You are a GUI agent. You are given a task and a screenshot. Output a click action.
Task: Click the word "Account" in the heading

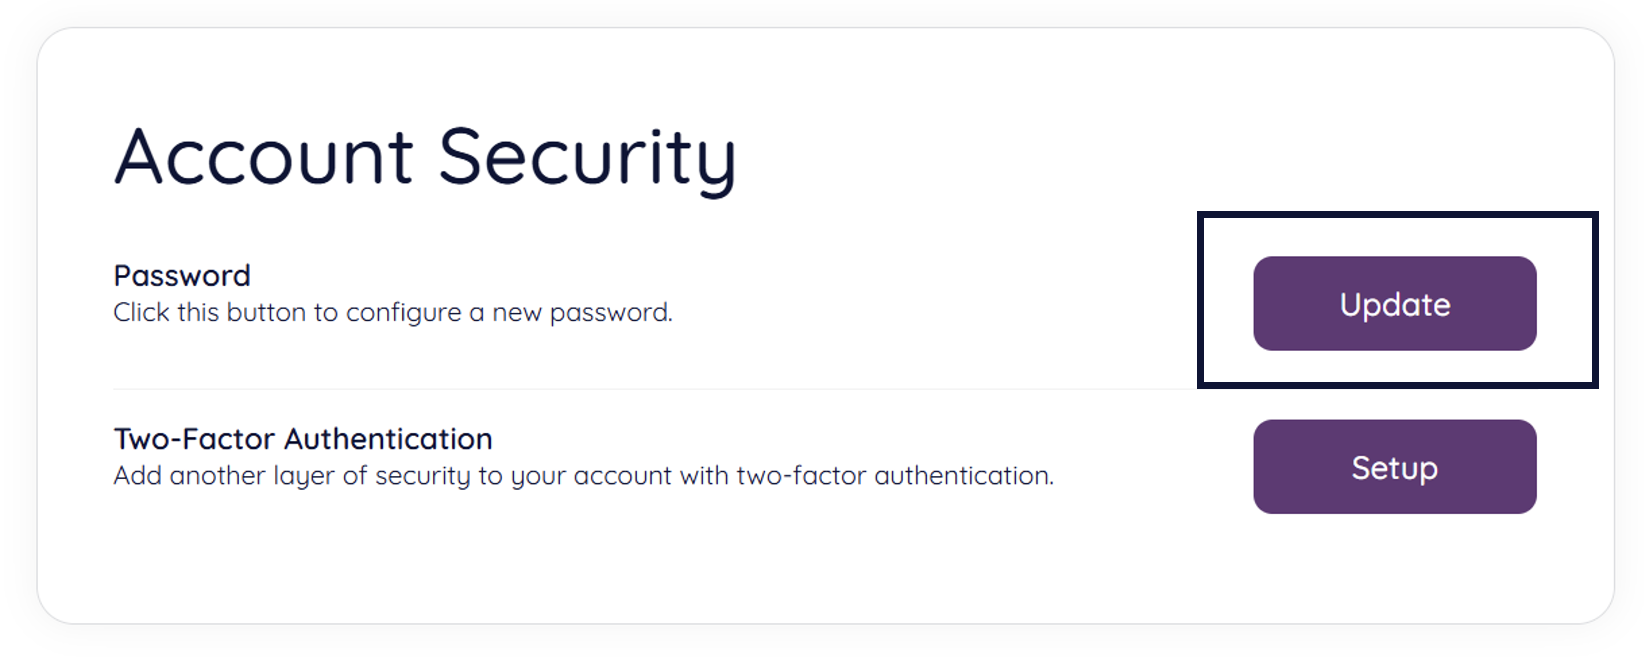click(264, 158)
